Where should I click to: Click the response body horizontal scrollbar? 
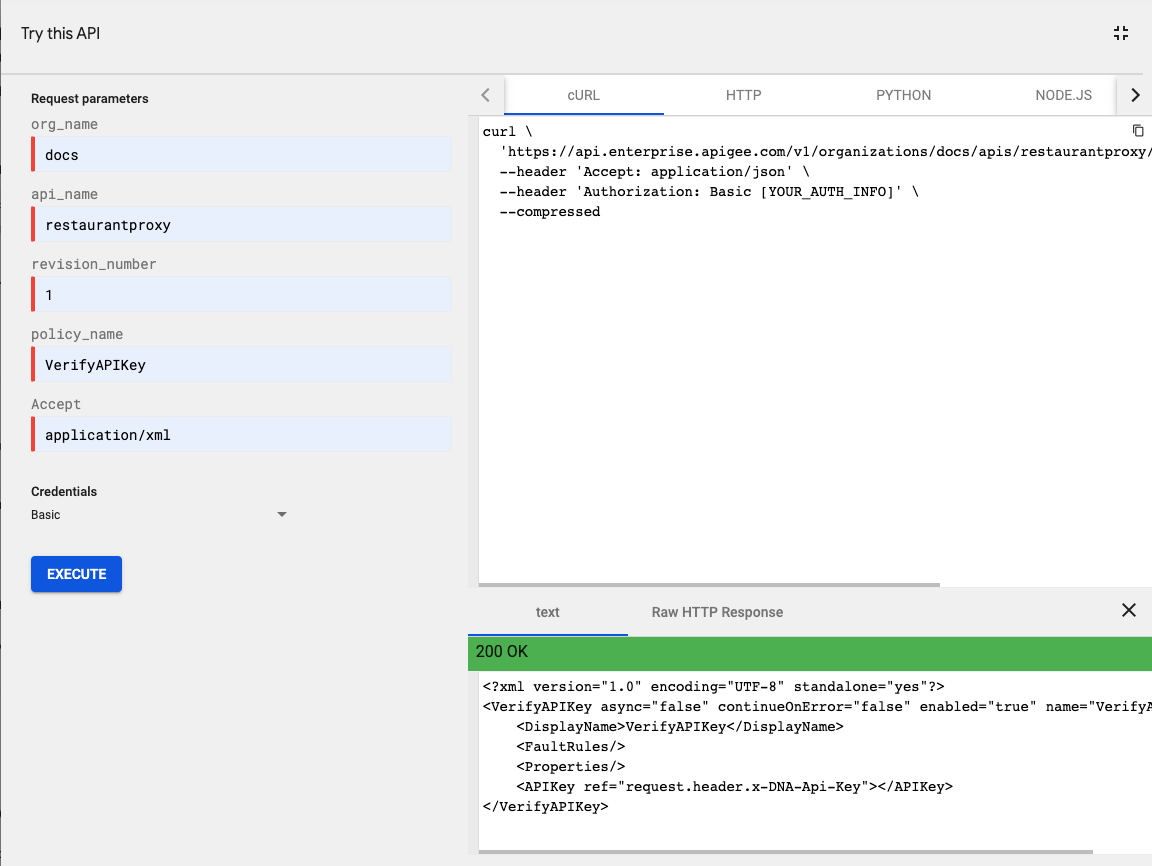tap(785, 852)
